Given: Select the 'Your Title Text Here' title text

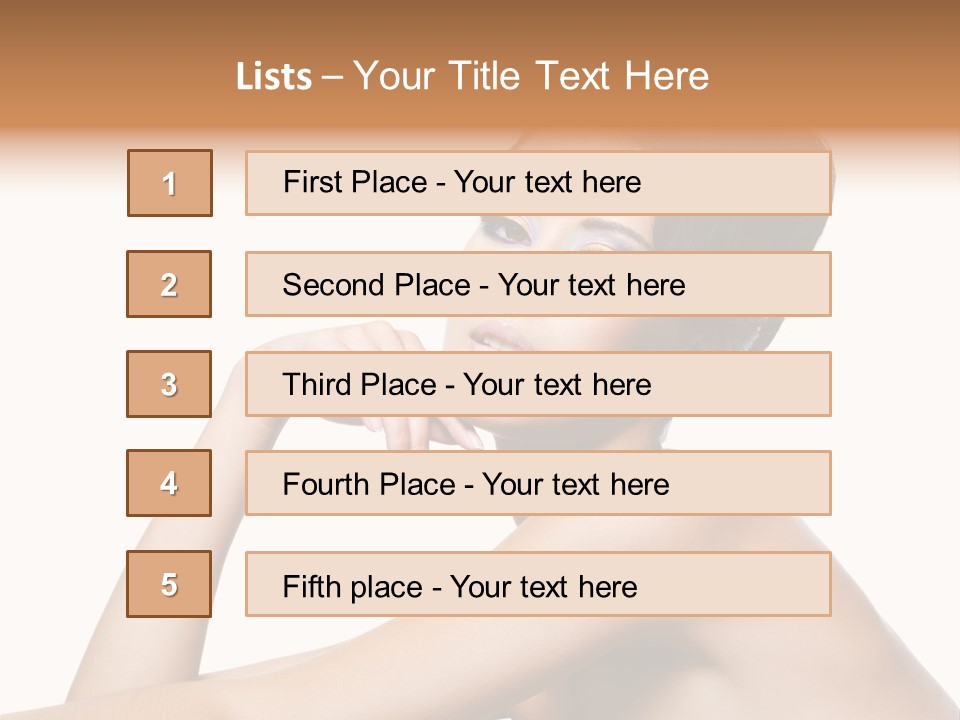Looking at the screenshot, I should [x=531, y=76].
